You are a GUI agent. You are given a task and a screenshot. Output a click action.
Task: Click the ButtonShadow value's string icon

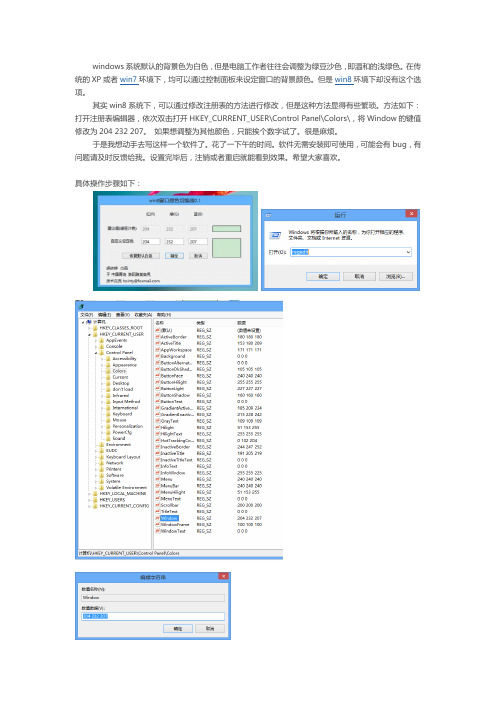coord(158,395)
